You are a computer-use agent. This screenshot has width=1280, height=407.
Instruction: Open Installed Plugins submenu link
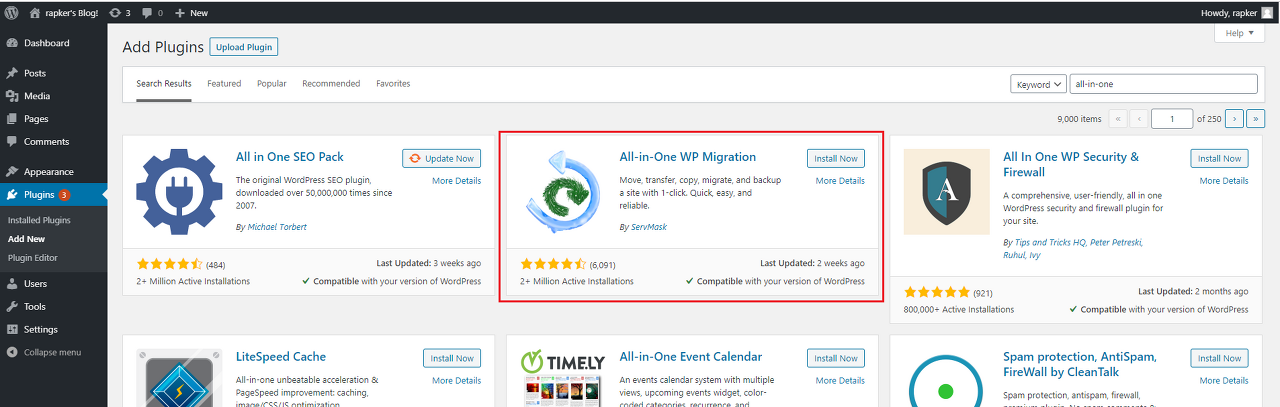point(39,220)
